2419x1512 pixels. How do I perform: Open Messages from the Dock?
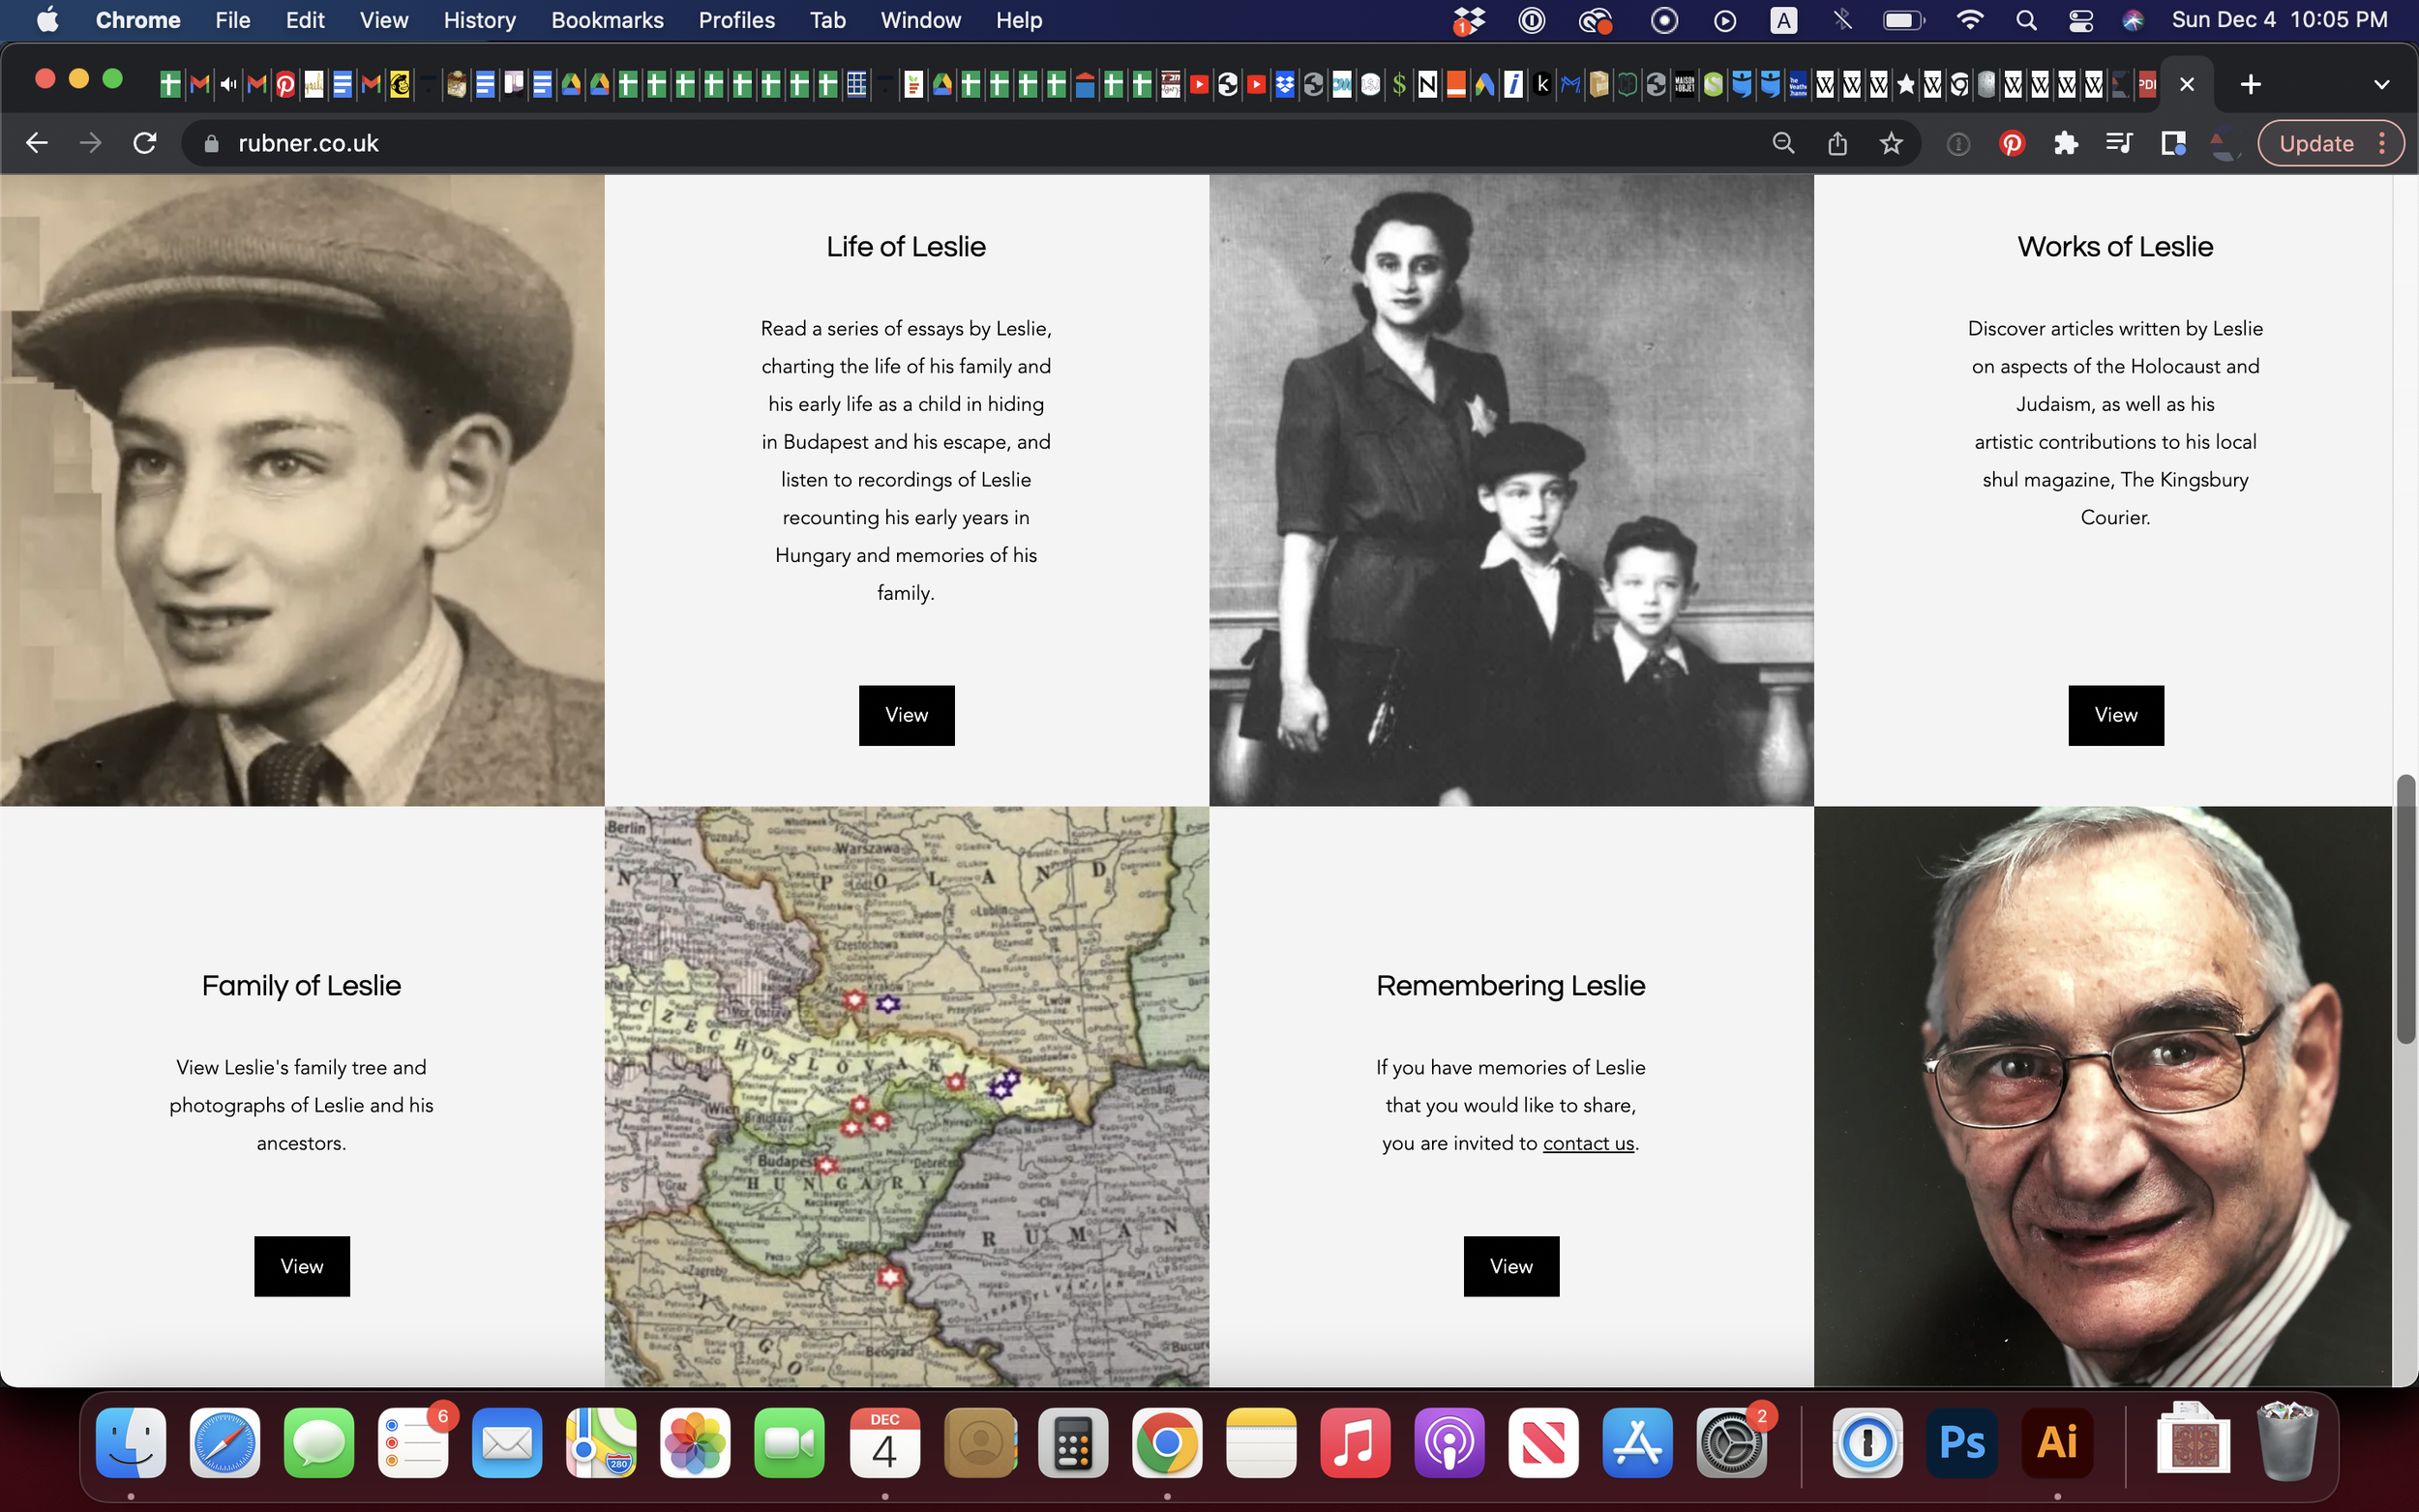[x=319, y=1442]
